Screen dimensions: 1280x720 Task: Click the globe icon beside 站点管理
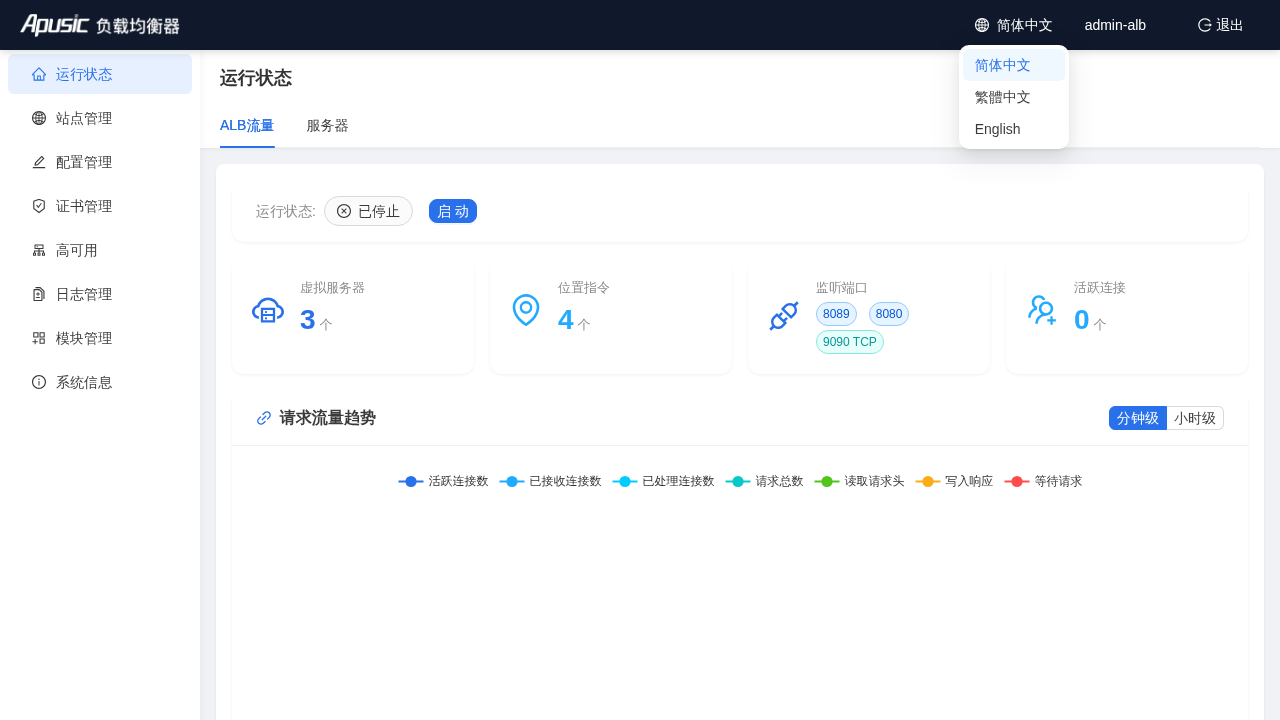[39, 118]
